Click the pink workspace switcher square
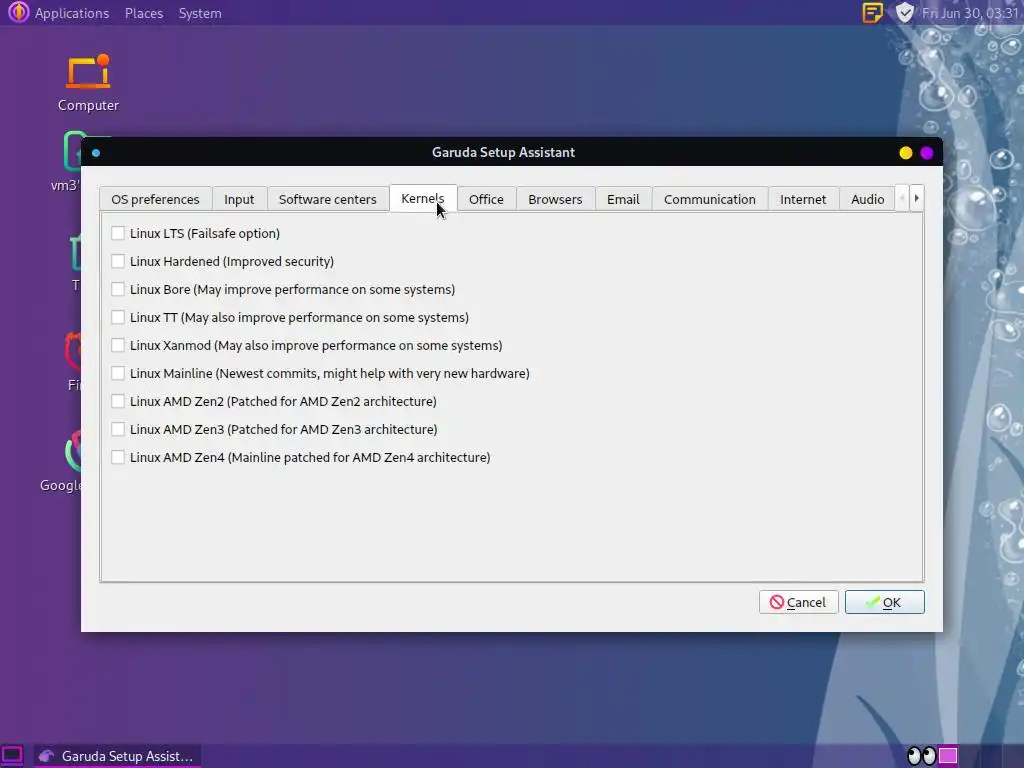The height and width of the screenshot is (768, 1024). click(948, 756)
